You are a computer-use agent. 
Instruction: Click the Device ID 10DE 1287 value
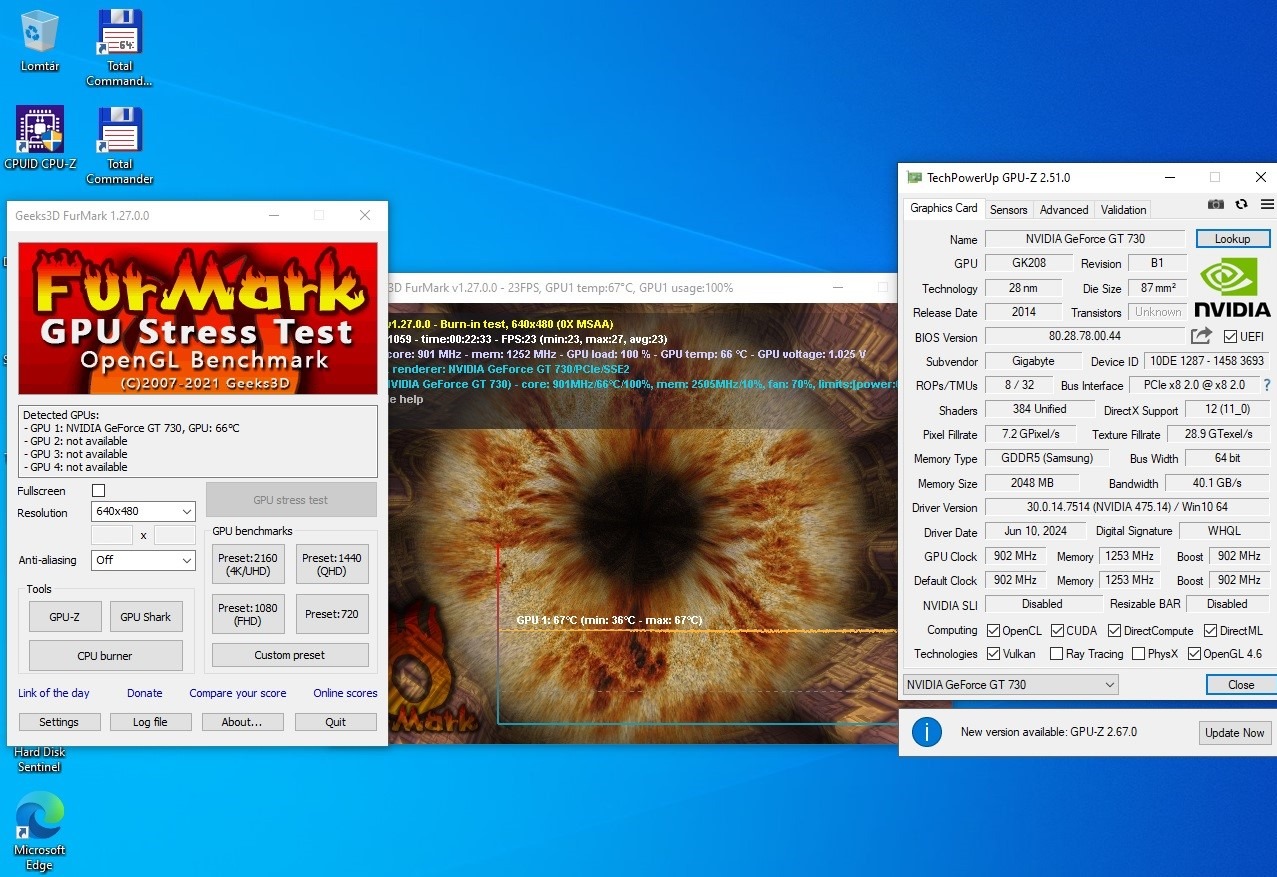[x=1207, y=361]
